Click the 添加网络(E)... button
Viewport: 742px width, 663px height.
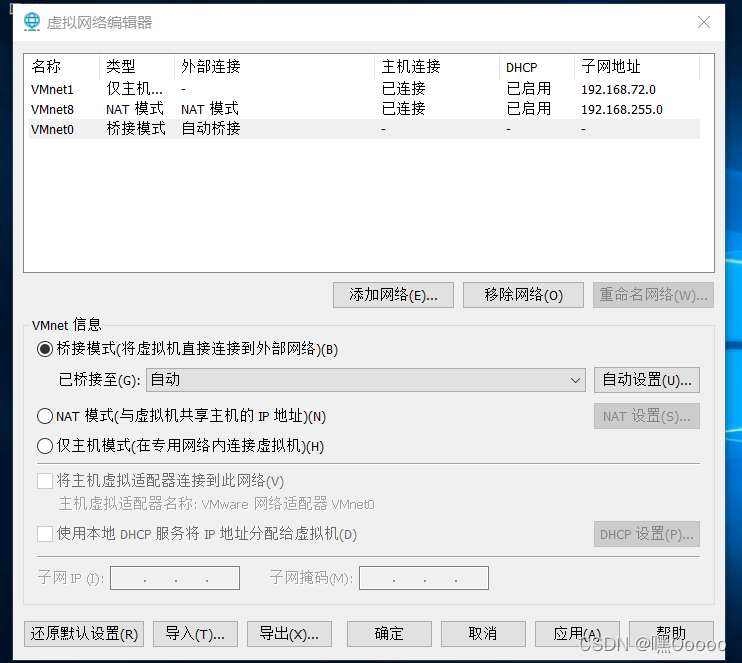click(393, 295)
